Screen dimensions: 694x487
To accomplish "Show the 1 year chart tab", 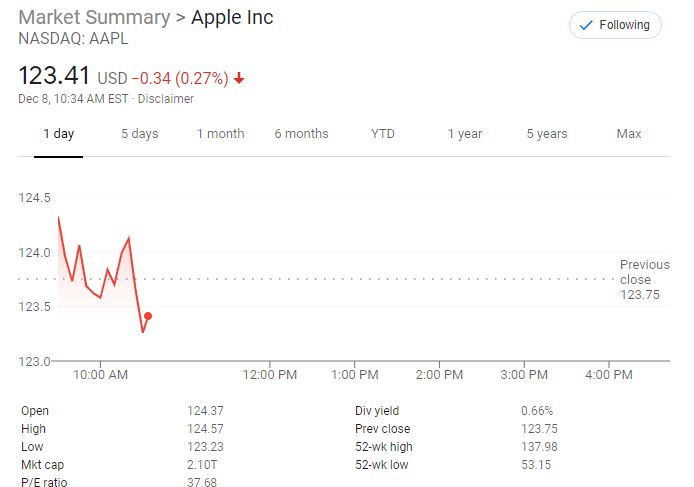I will click(x=465, y=134).
